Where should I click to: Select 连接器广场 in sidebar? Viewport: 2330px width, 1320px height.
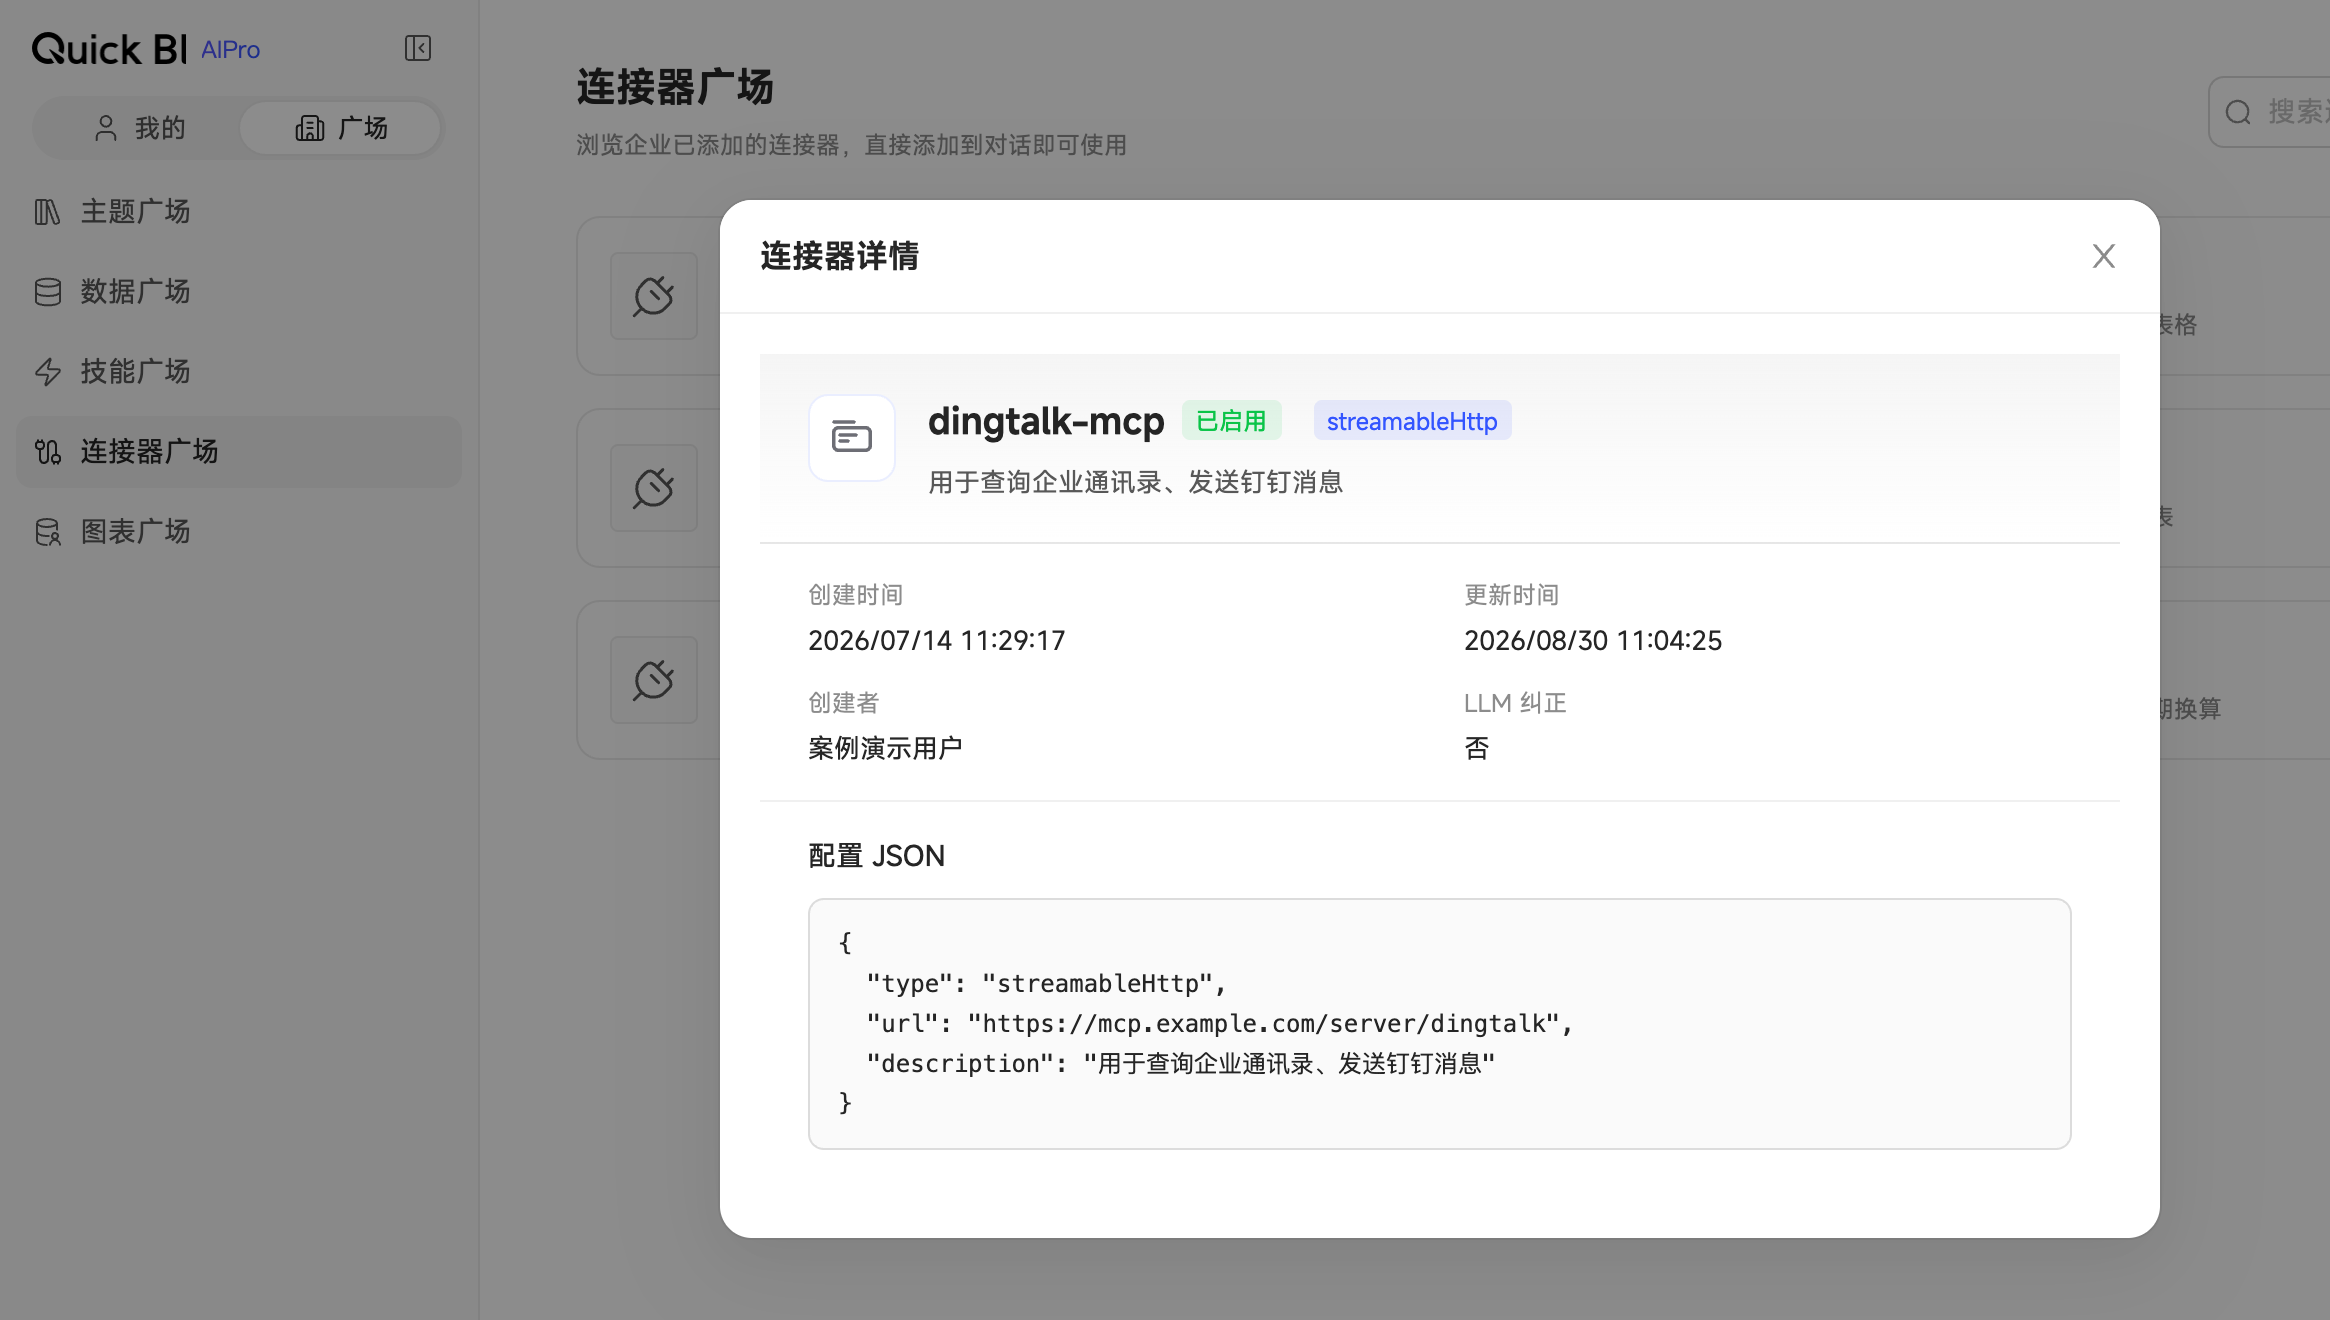239,452
